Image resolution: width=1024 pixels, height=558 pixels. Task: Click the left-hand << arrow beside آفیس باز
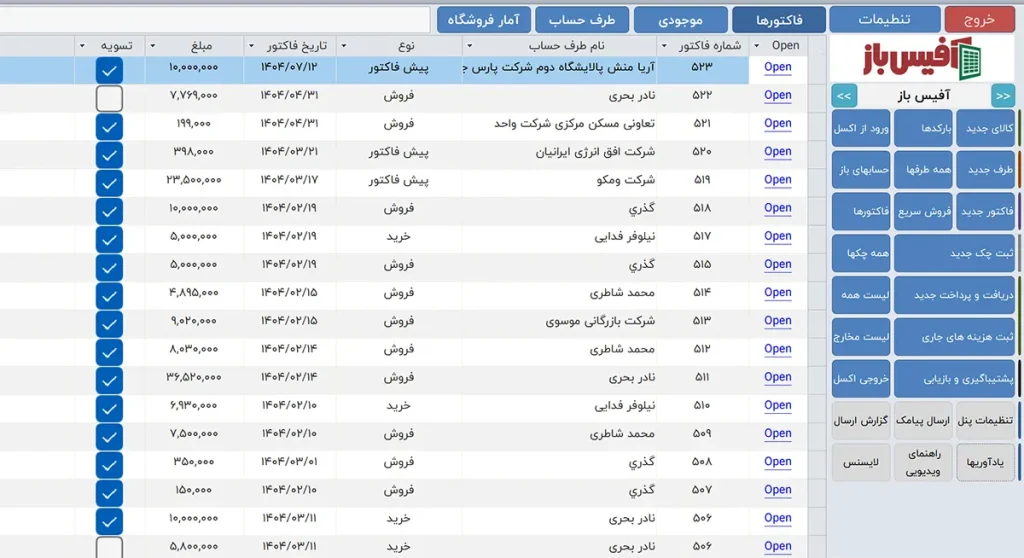click(844, 96)
